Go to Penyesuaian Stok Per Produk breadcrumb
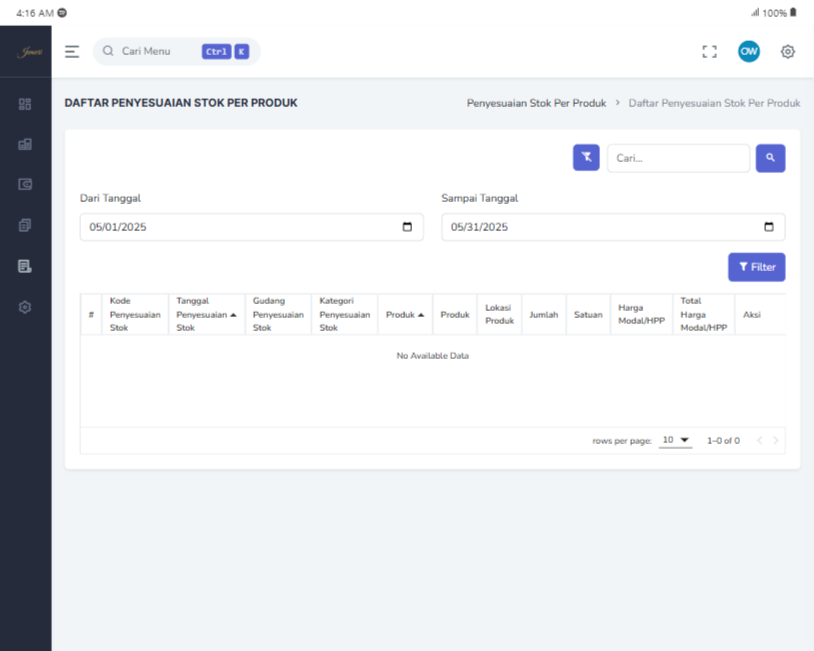 (536, 103)
